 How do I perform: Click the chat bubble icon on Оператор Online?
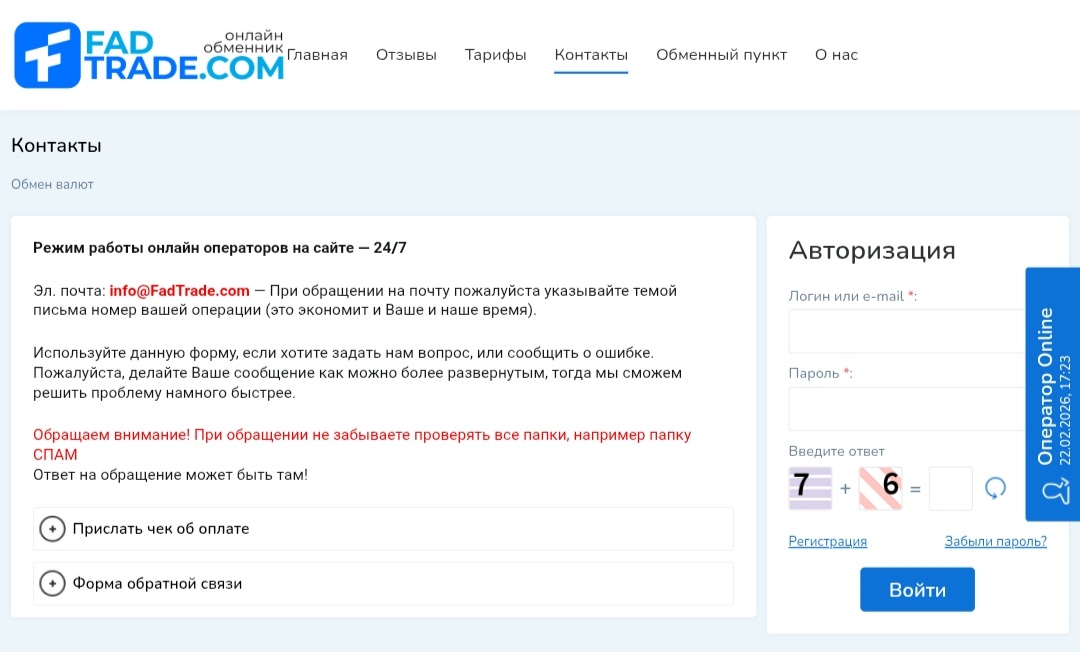coord(1054,492)
